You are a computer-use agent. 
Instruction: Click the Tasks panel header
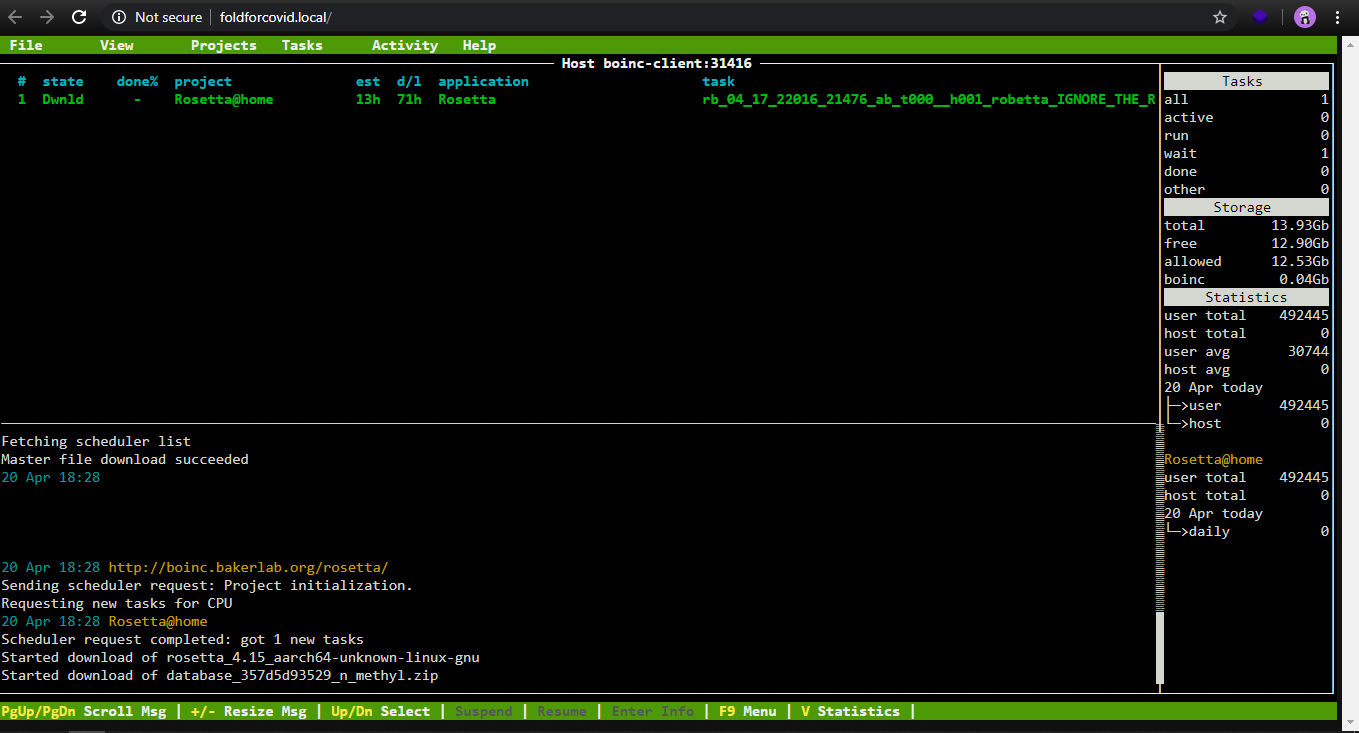[1246, 81]
